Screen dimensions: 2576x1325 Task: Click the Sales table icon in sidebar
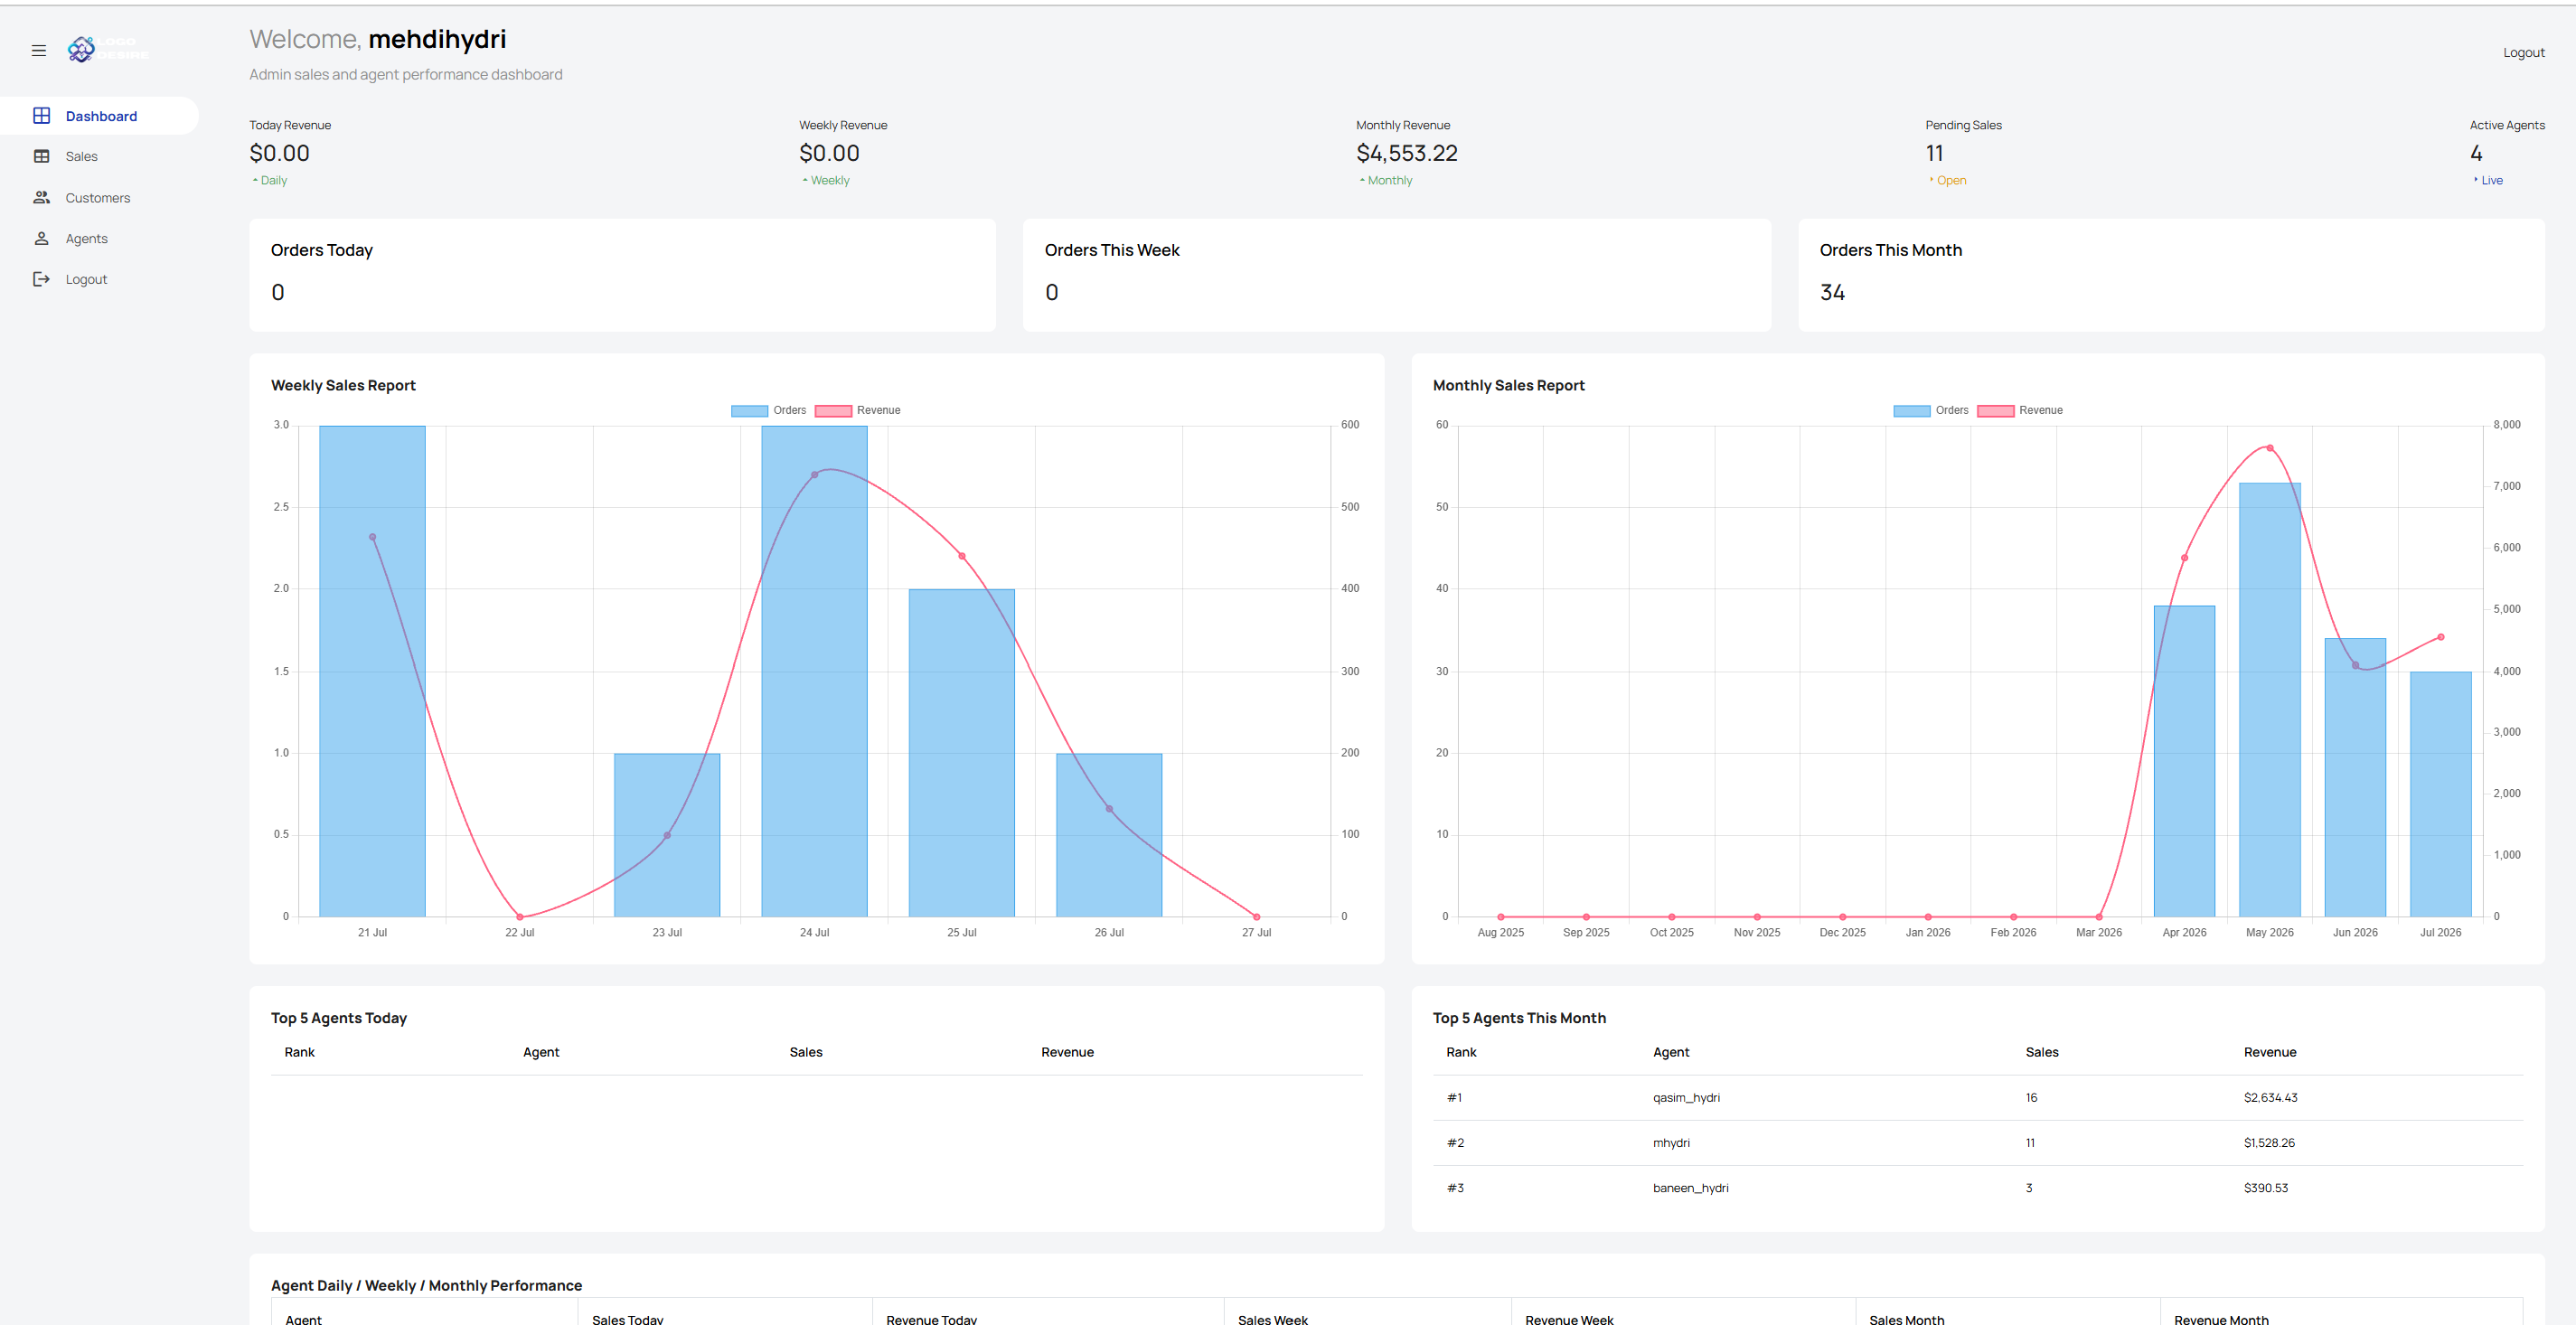tap(42, 156)
